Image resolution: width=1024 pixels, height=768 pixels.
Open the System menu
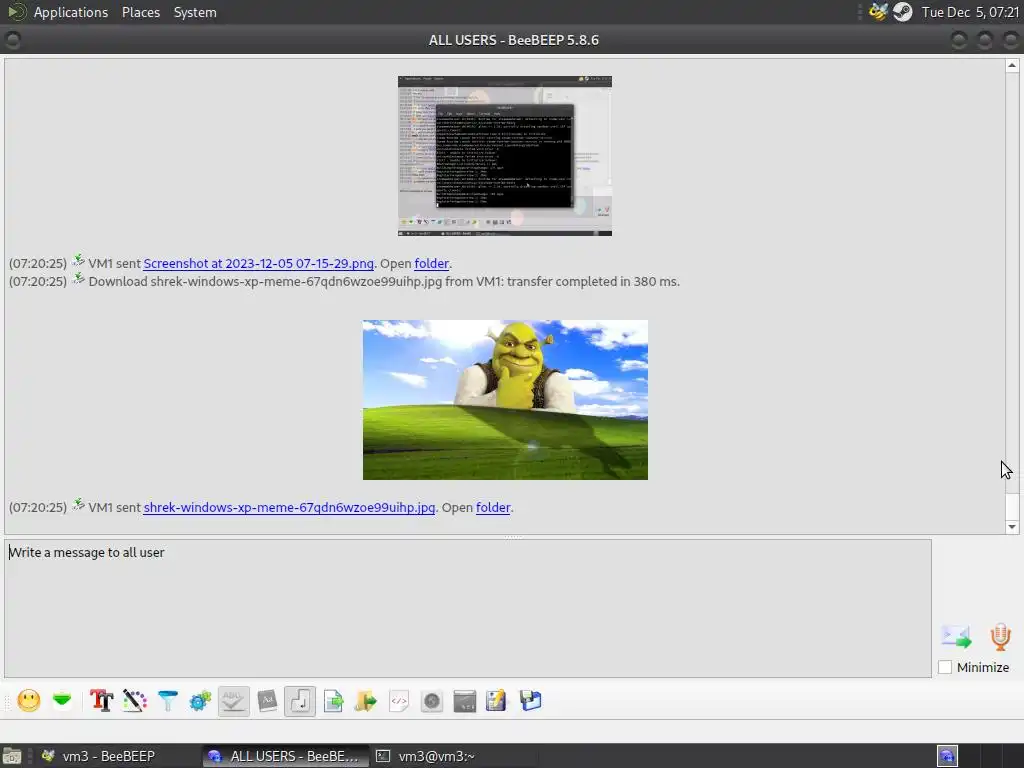coord(195,12)
